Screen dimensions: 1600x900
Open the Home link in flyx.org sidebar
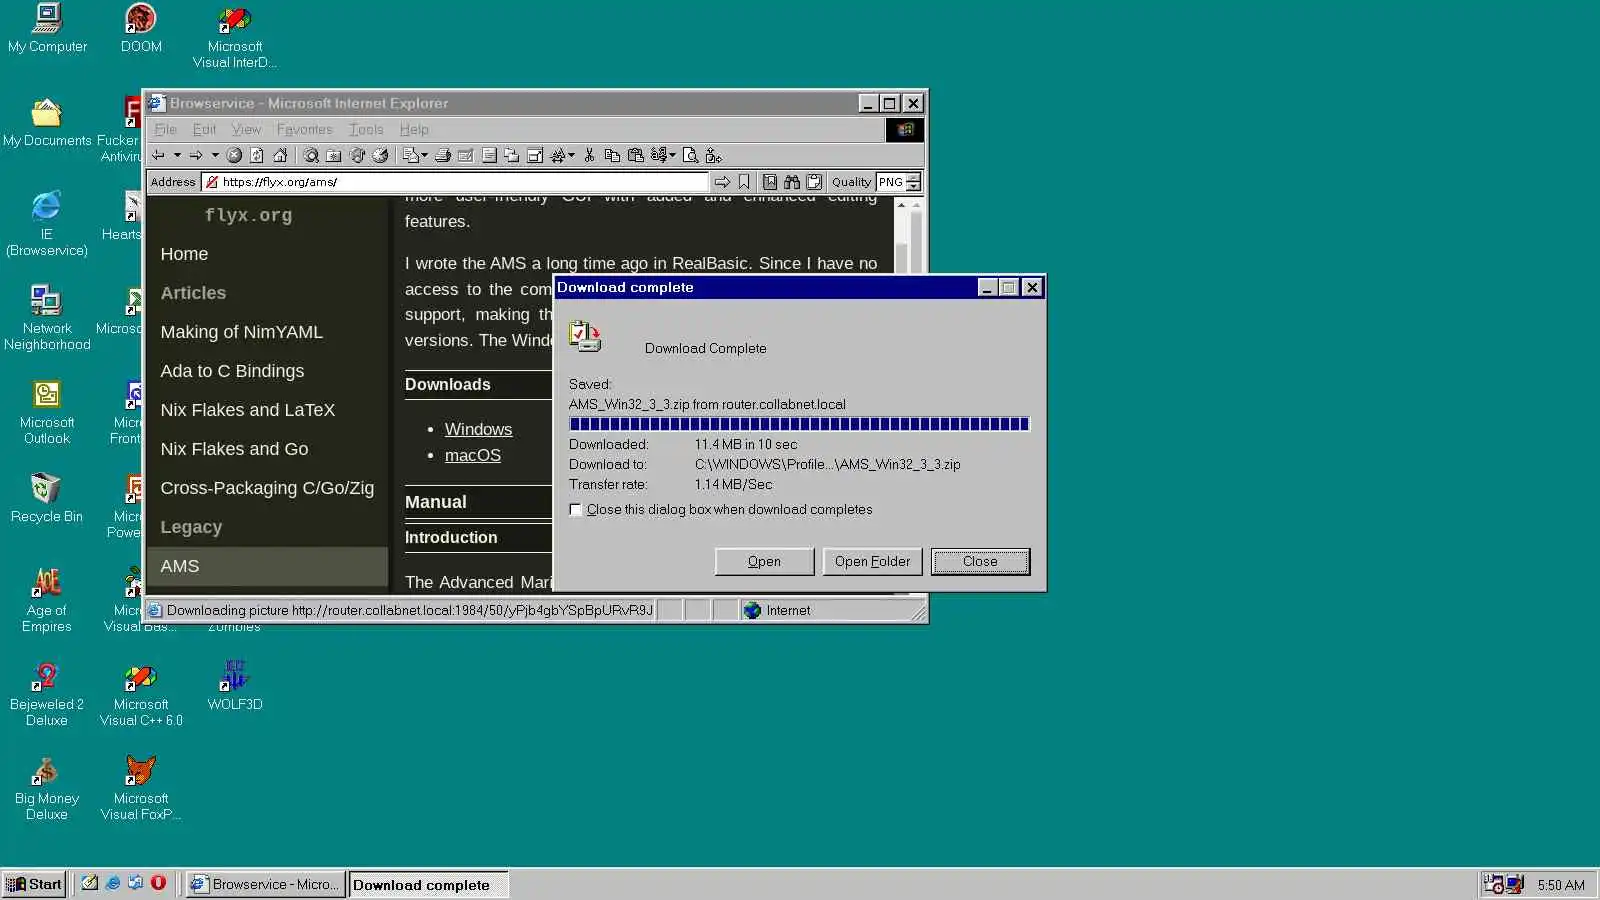pyautogui.click(x=184, y=254)
